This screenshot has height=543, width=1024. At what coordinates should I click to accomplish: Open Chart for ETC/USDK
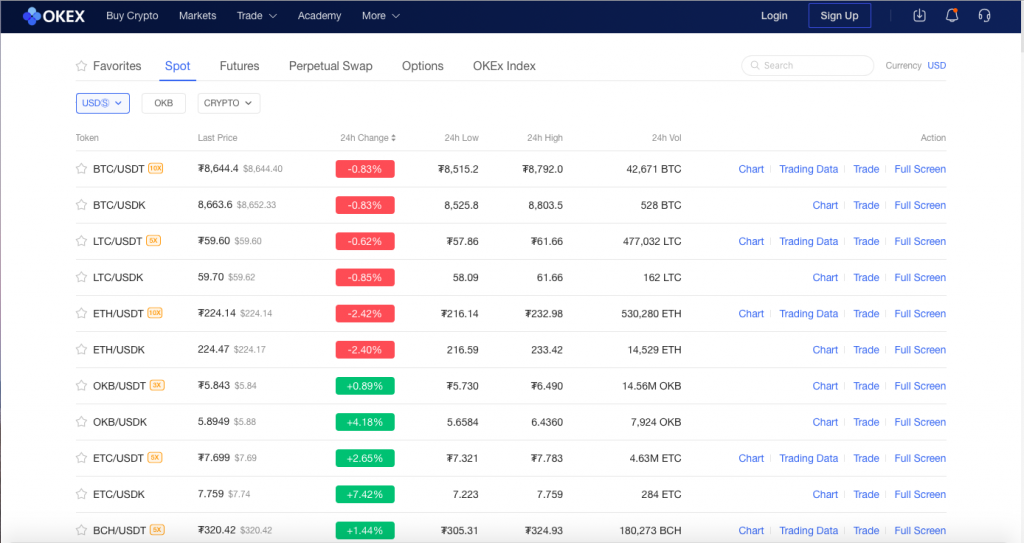[825, 495]
